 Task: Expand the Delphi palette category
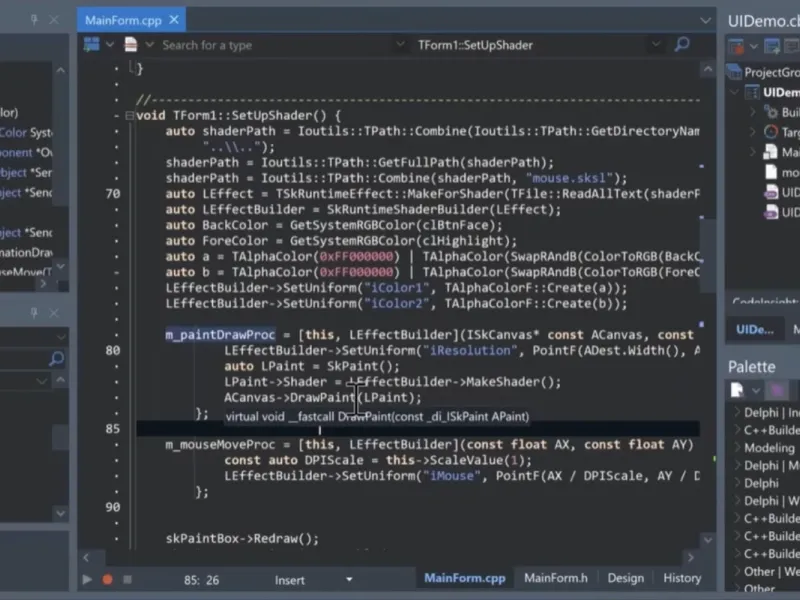(x=737, y=483)
